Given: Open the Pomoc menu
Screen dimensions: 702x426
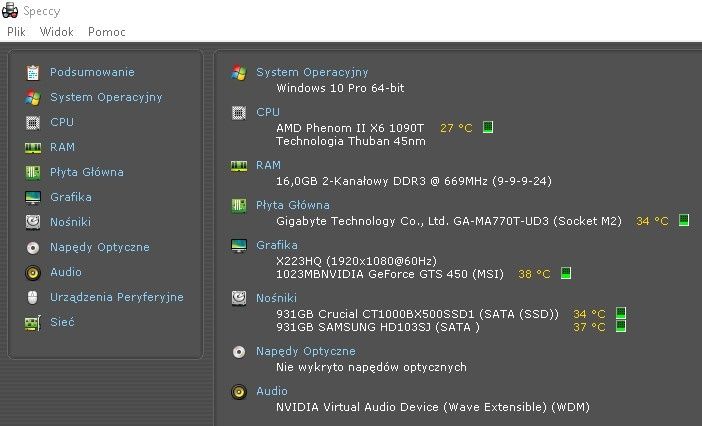Looking at the screenshot, I should (107, 32).
